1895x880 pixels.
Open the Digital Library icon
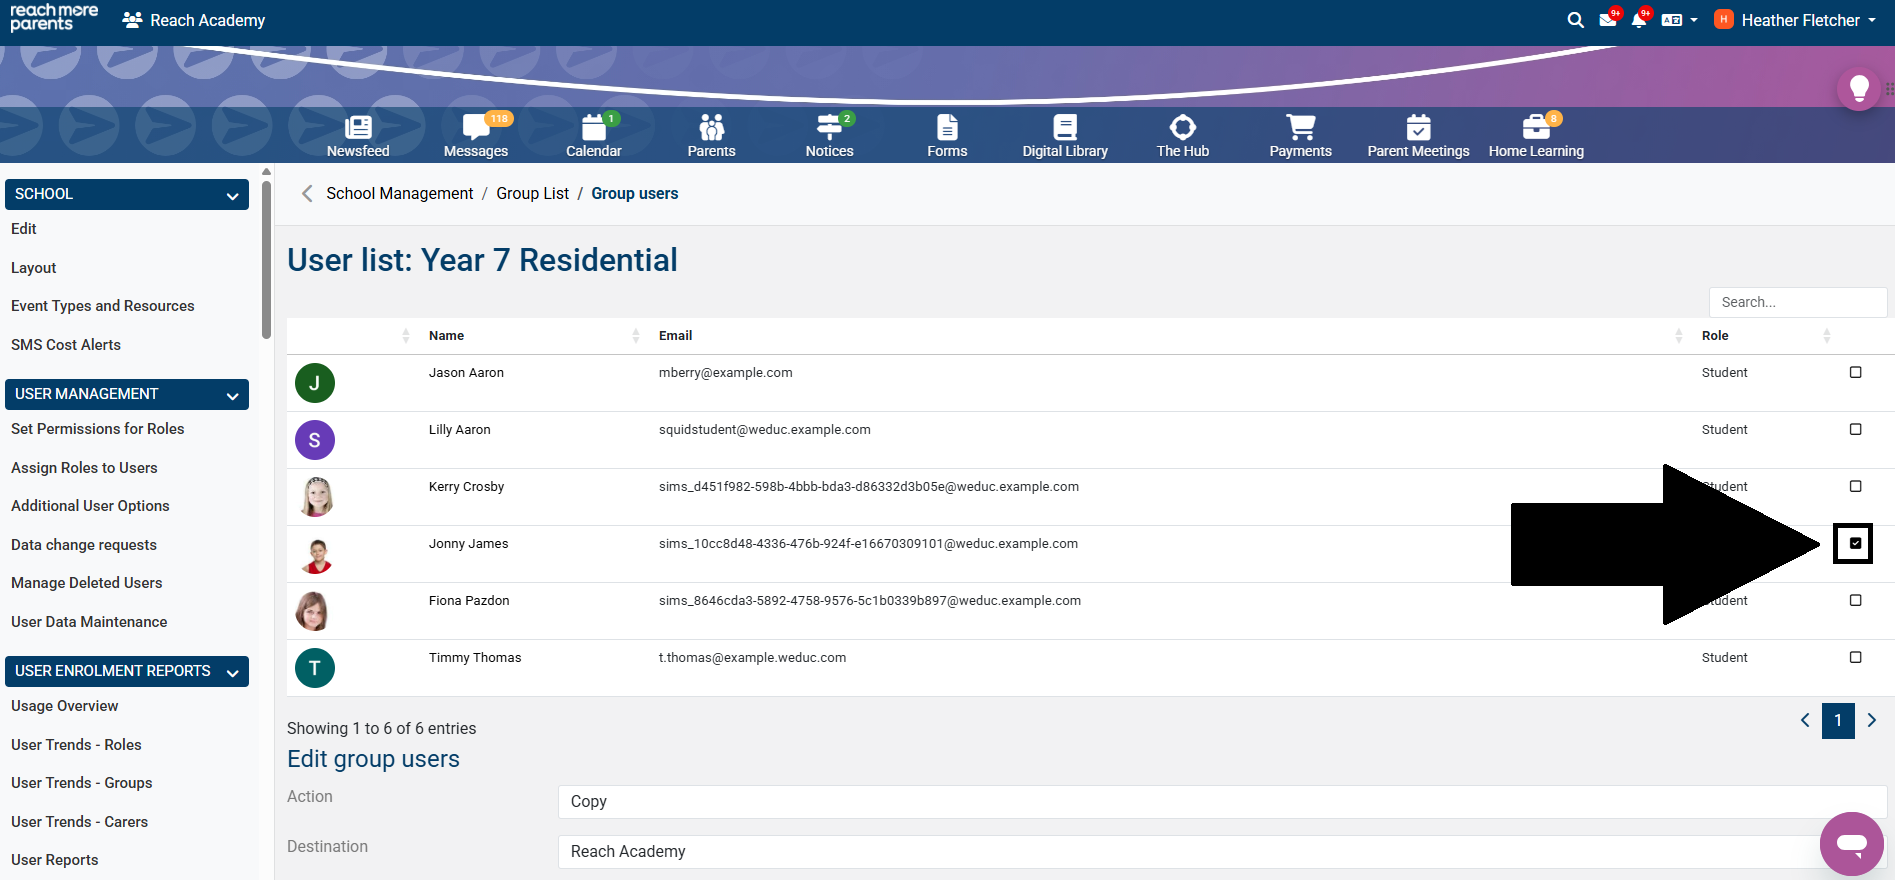click(x=1065, y=128)
